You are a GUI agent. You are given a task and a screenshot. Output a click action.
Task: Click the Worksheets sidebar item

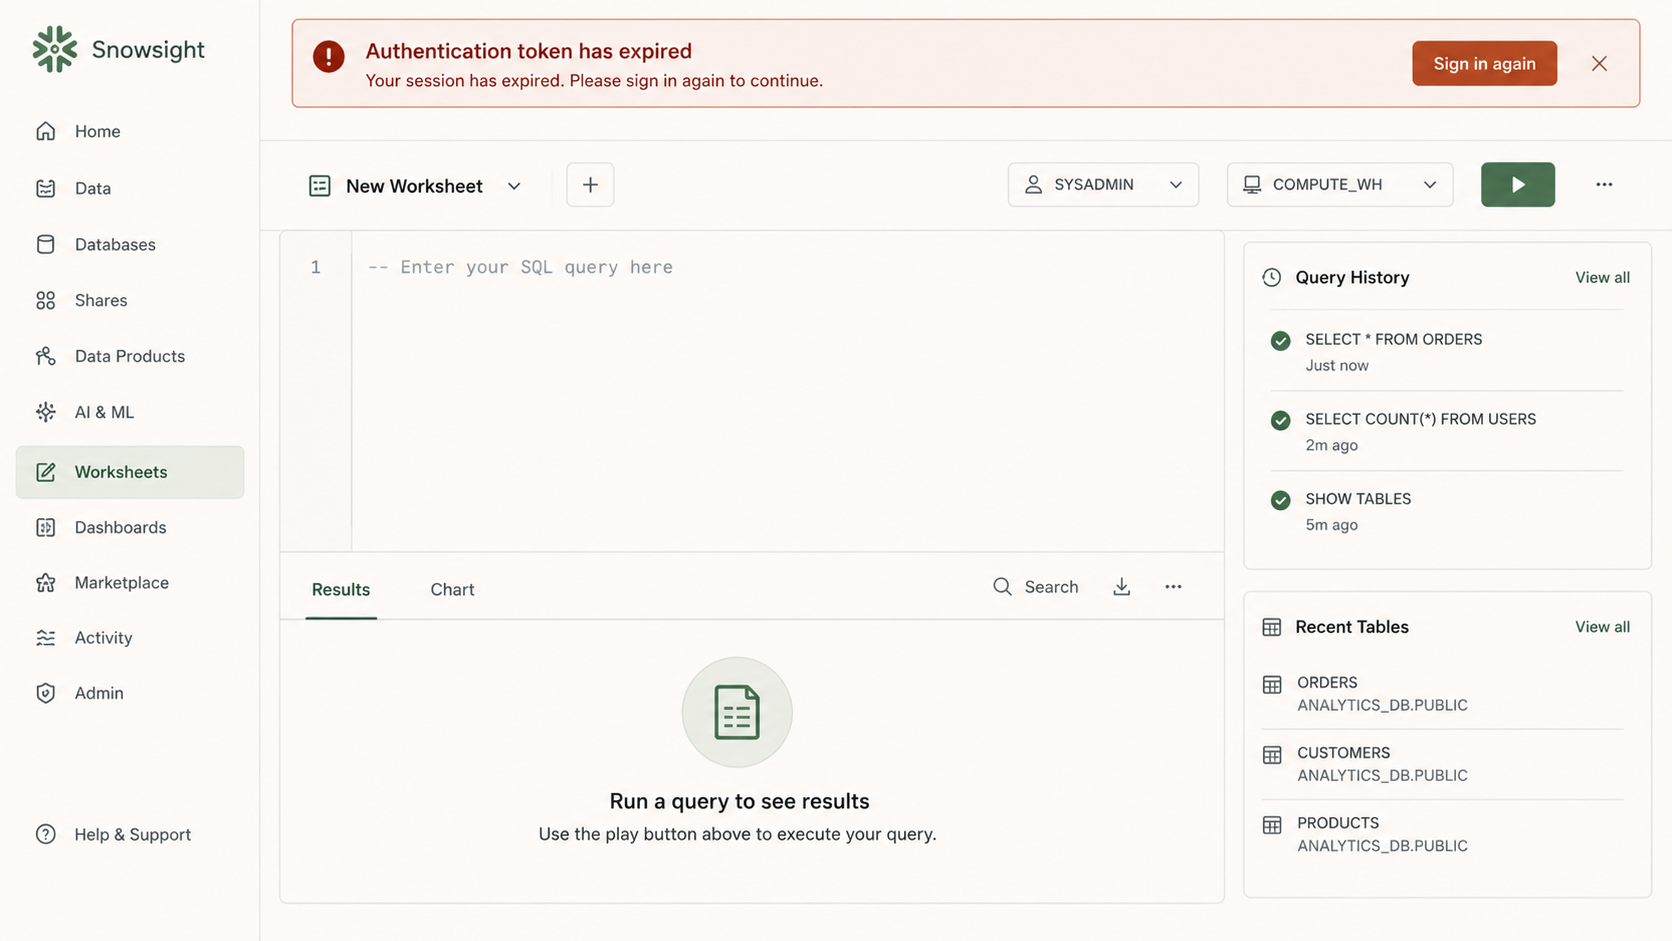pos(130,472)
